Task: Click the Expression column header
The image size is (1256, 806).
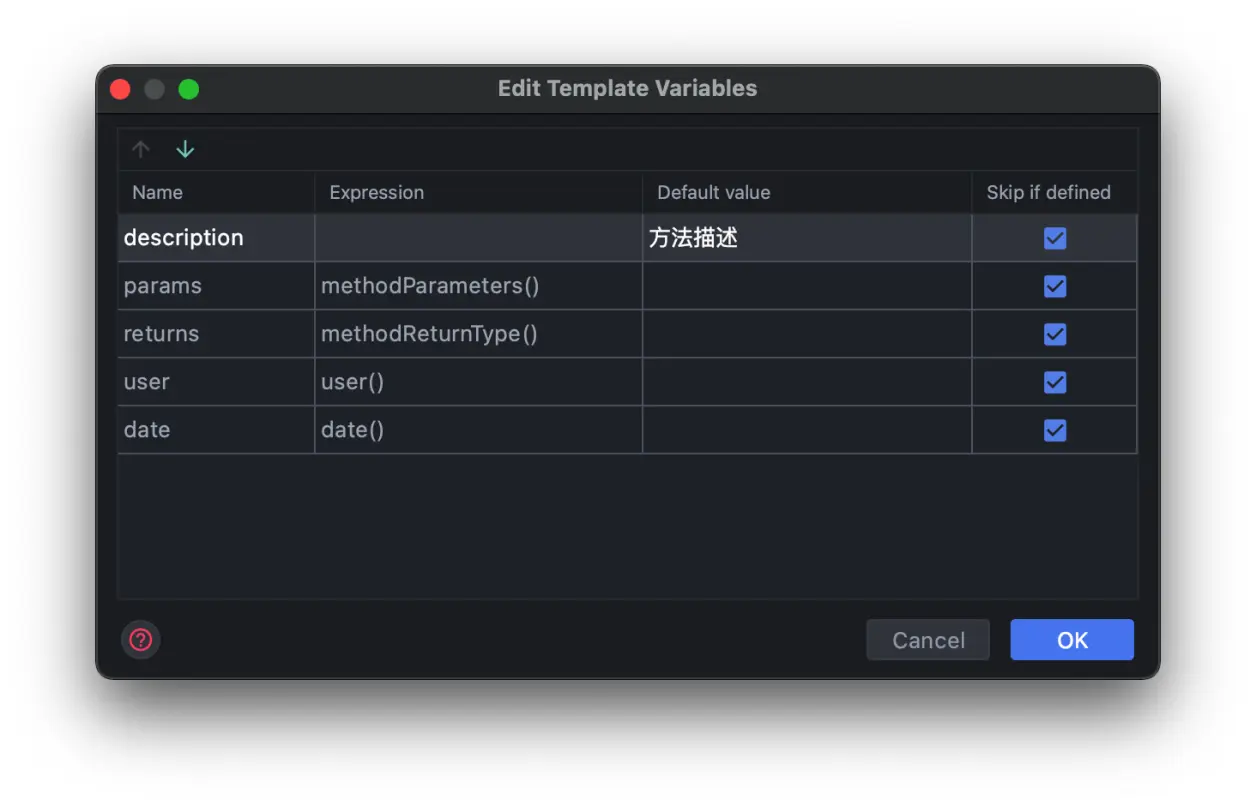Action: (479, 192)
